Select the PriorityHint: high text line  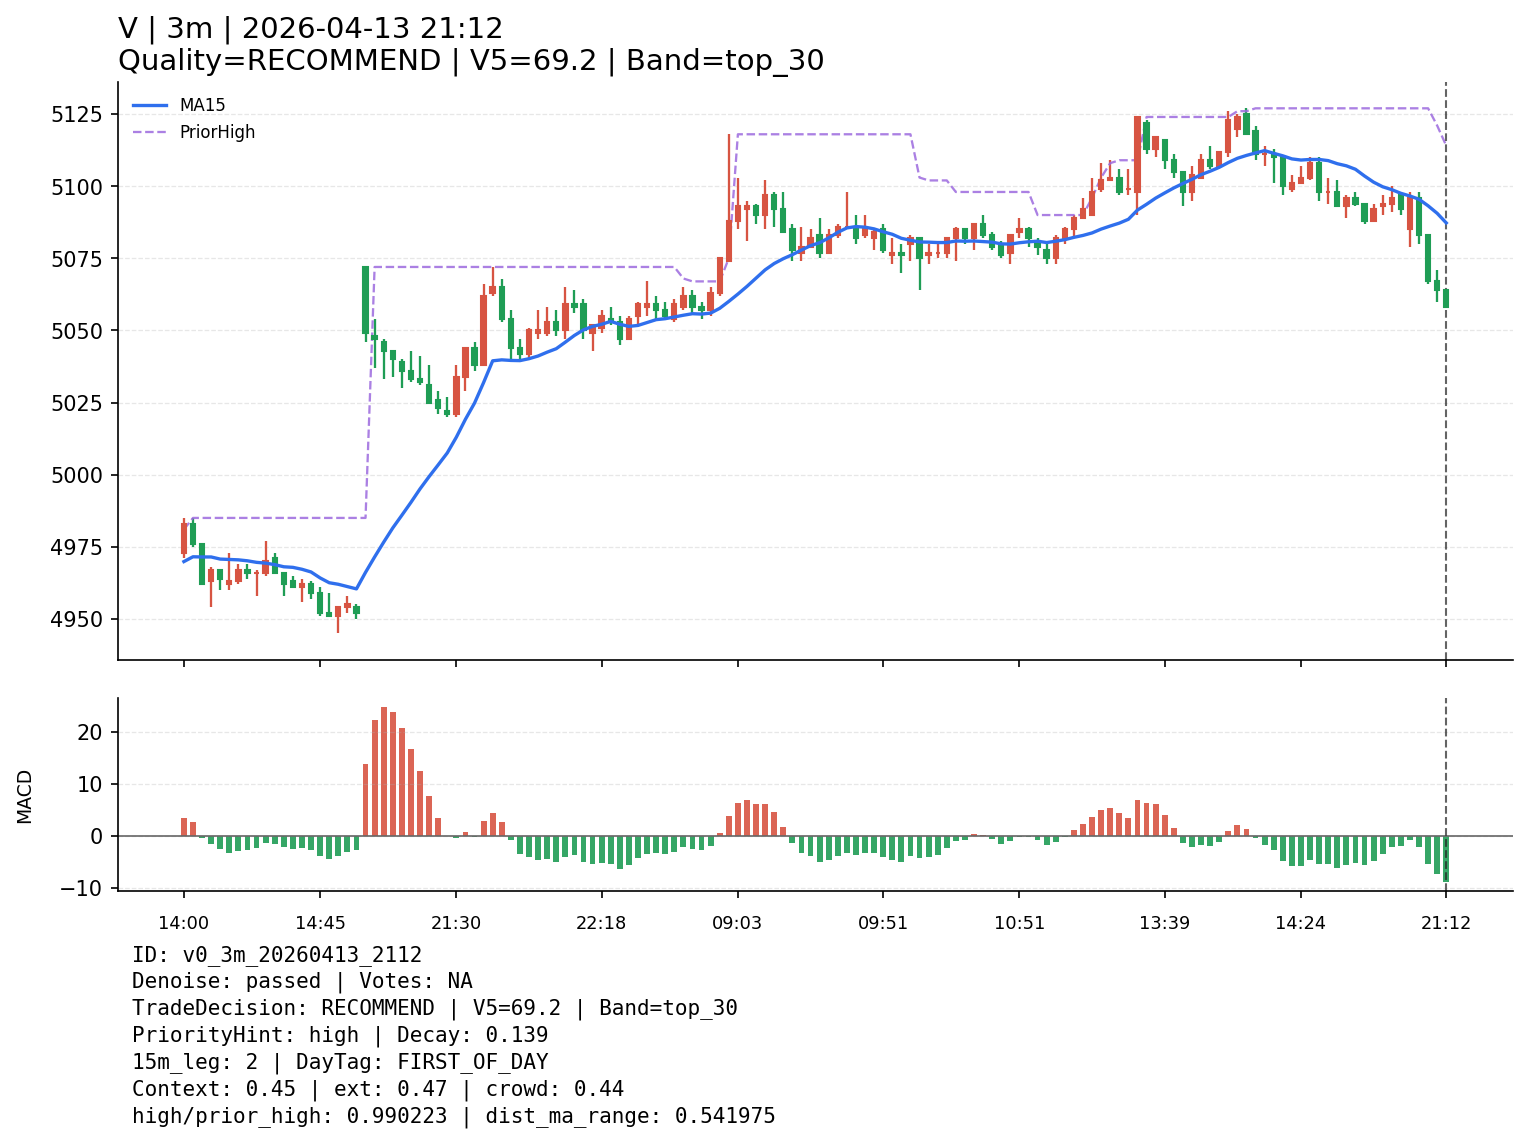pos(340,1035)
